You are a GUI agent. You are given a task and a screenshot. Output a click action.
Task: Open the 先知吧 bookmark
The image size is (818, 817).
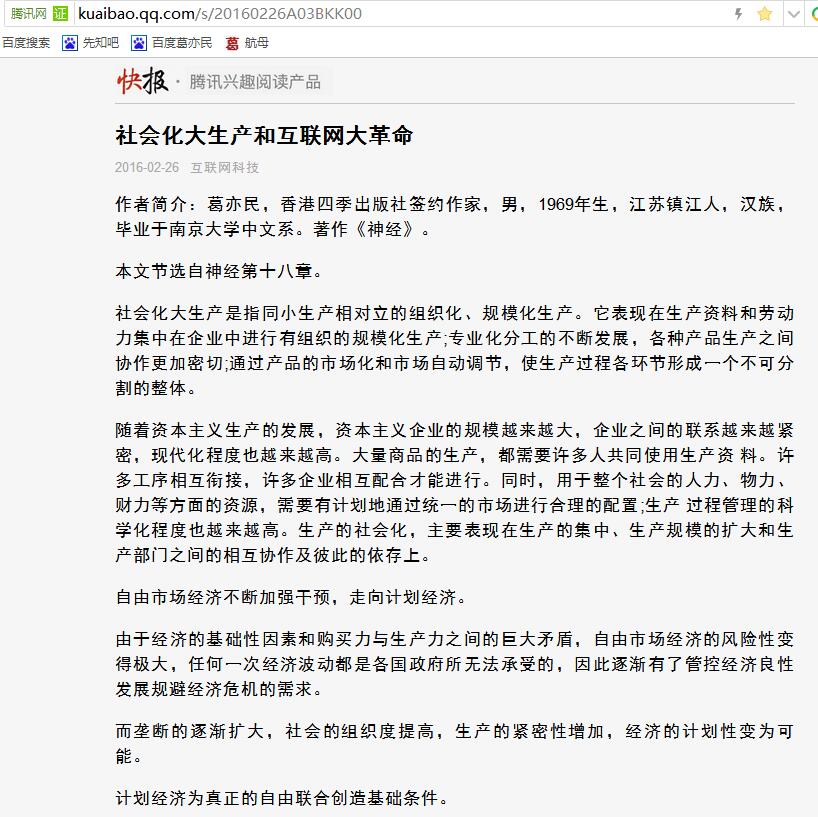click(x=100, y=43)
